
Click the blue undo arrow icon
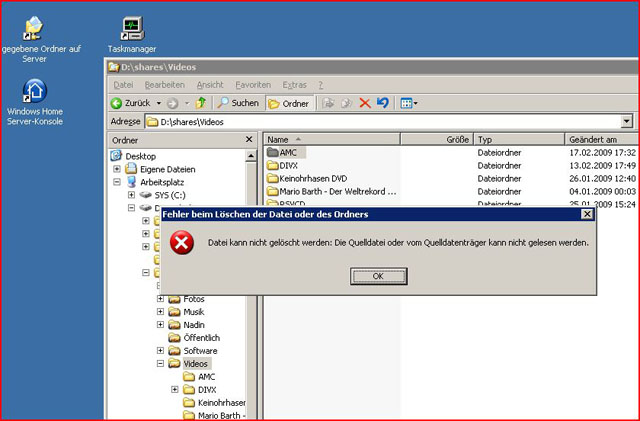(x=382, y=103)
